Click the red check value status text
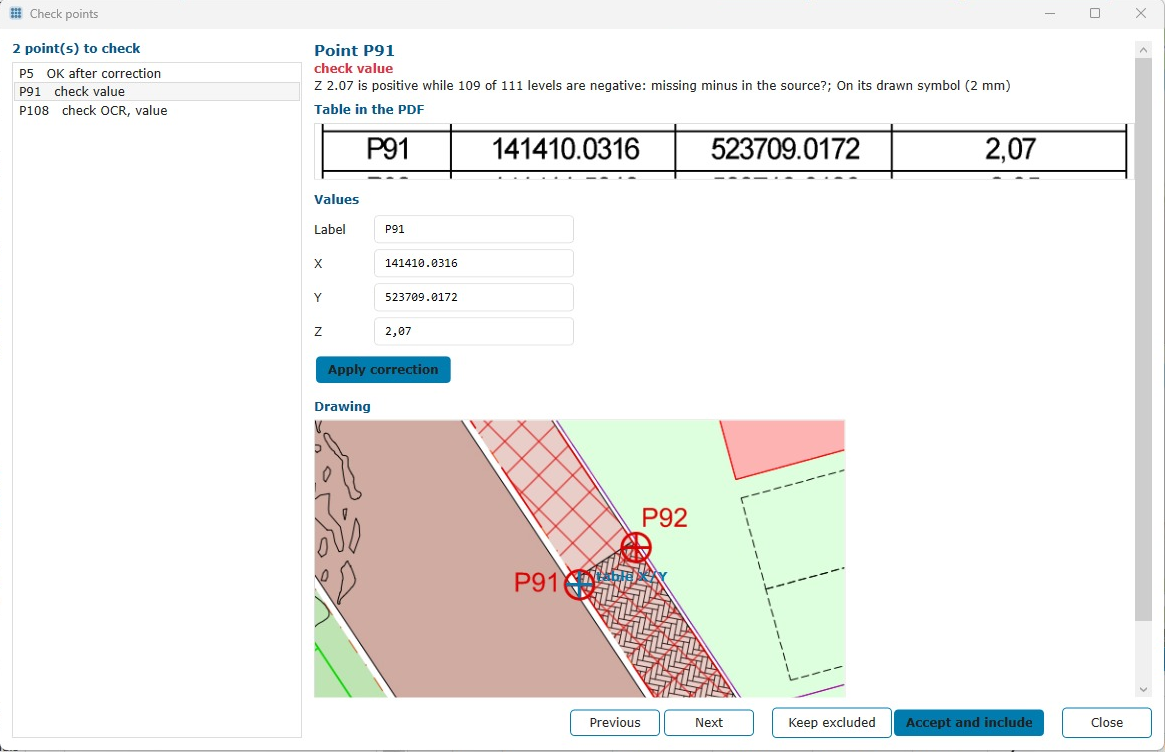Viewport: 1165px width, 752px height. pos(354,68)
